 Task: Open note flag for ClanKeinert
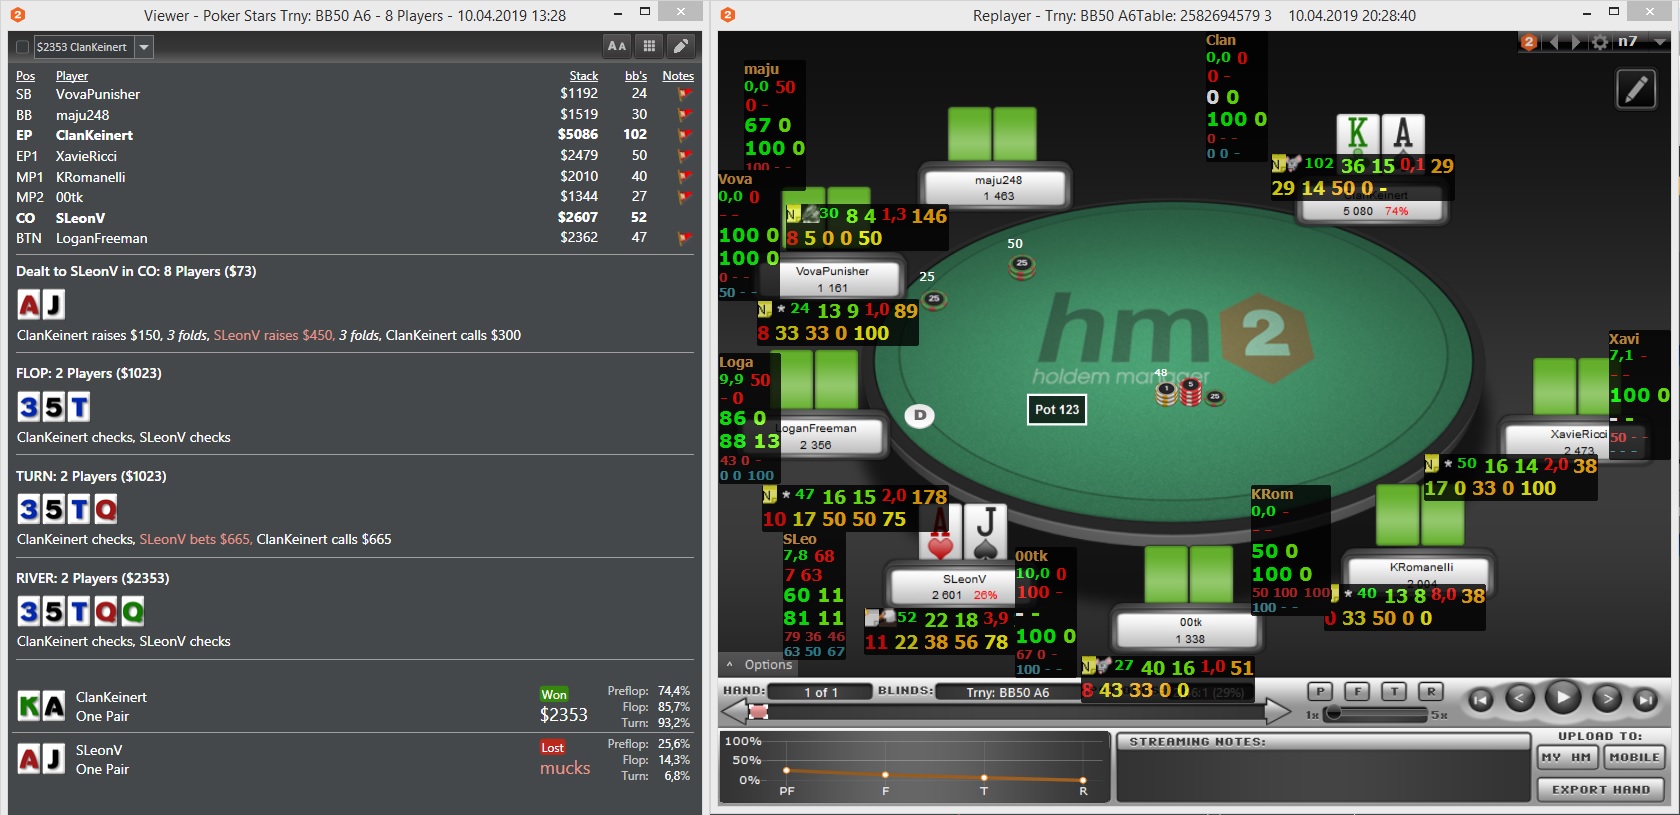685,135
